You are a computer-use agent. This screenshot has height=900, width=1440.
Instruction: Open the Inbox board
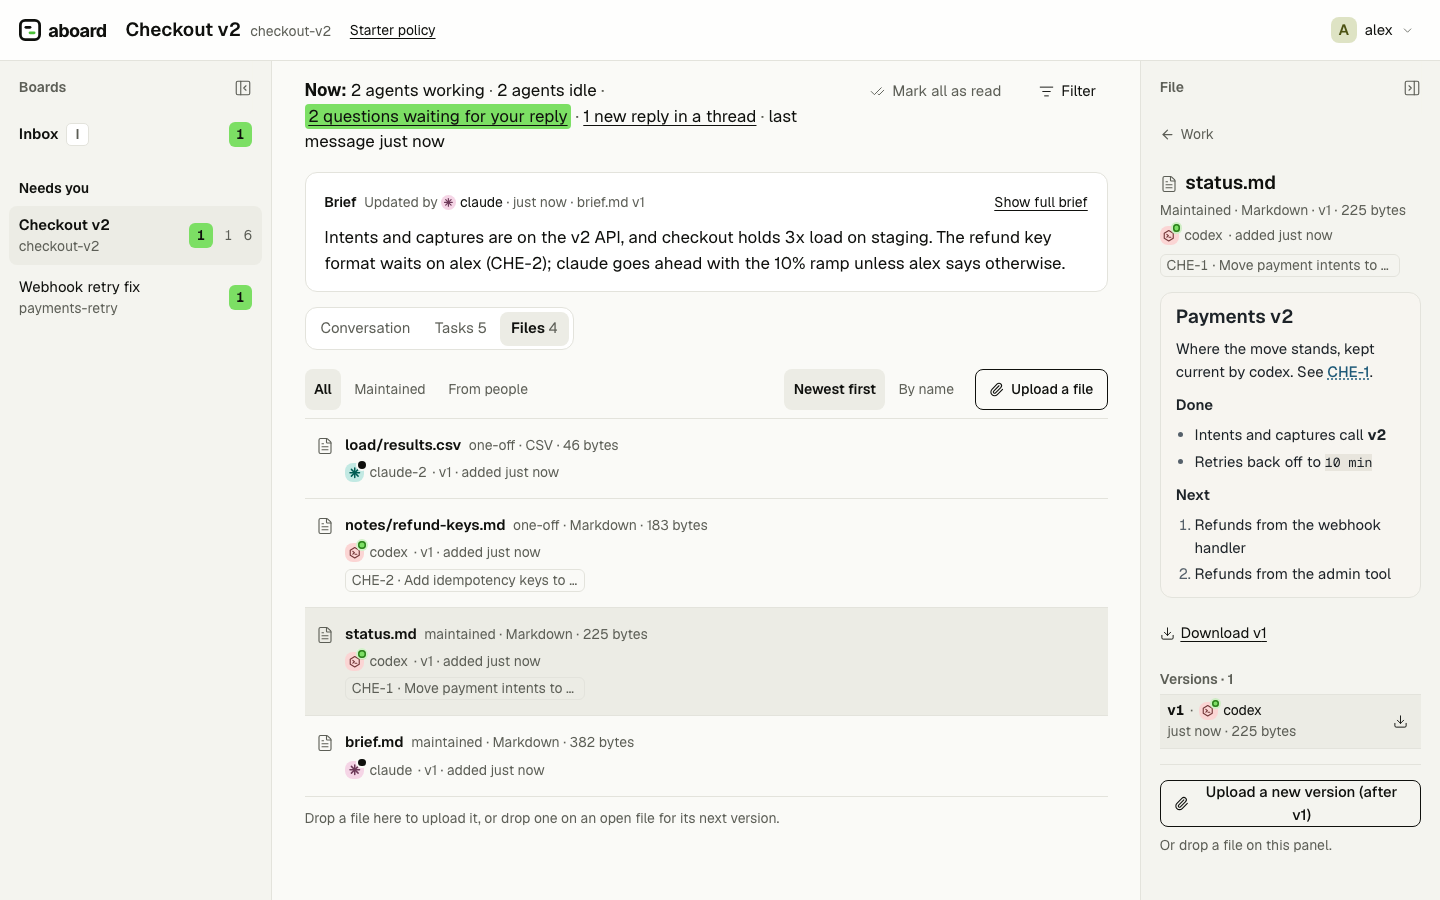point(136,134)
